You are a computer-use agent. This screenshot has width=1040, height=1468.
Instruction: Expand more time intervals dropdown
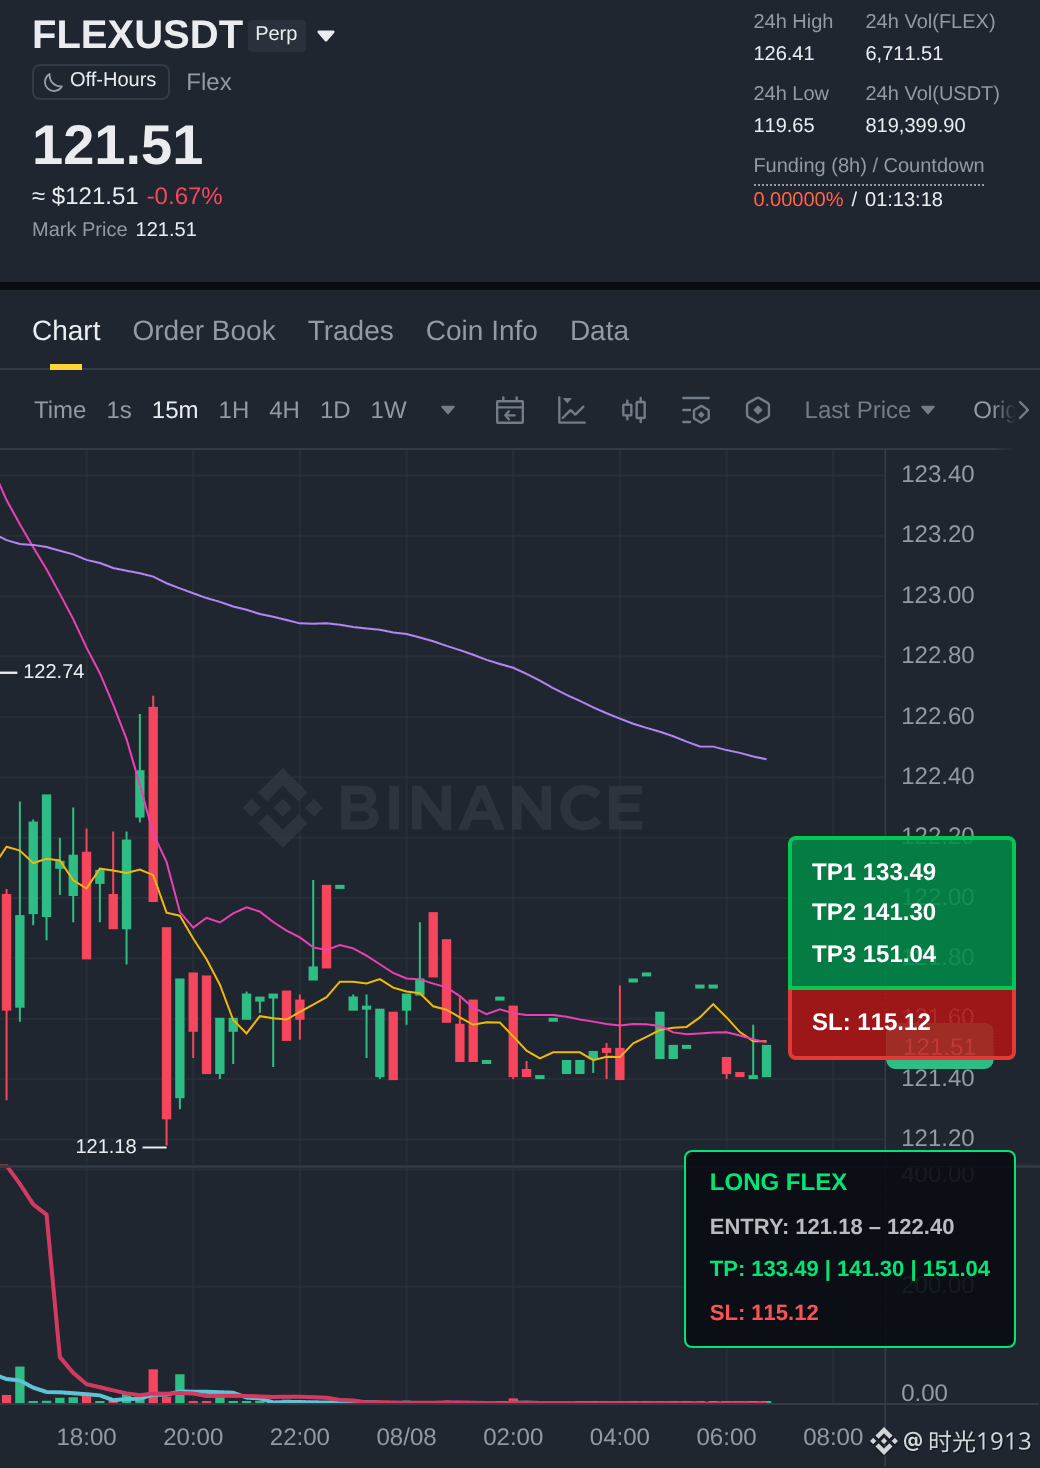coord(448,410)
